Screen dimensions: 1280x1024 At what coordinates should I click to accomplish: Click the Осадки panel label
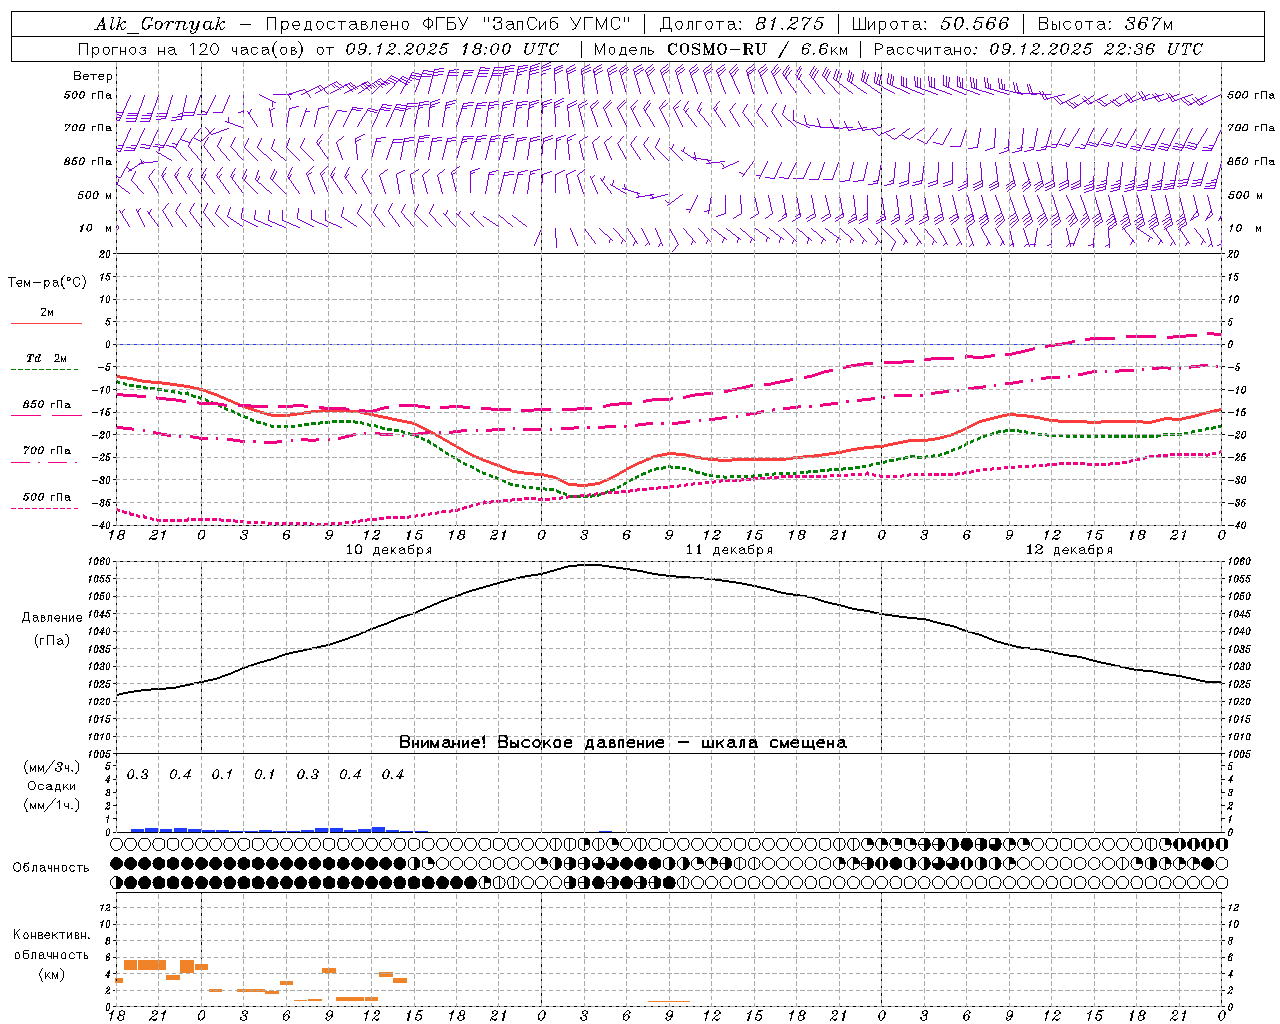click(x=52, y=786)
